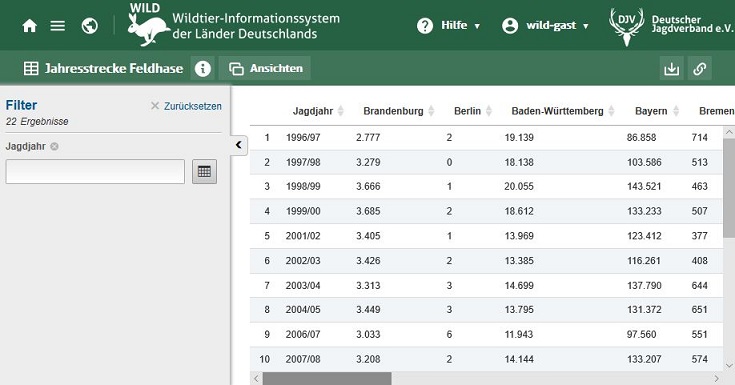The height and width of the screenshot is (385, 735).
Task: Click the 22 Ergebnisse result count
Action: (x=37, y=121)
